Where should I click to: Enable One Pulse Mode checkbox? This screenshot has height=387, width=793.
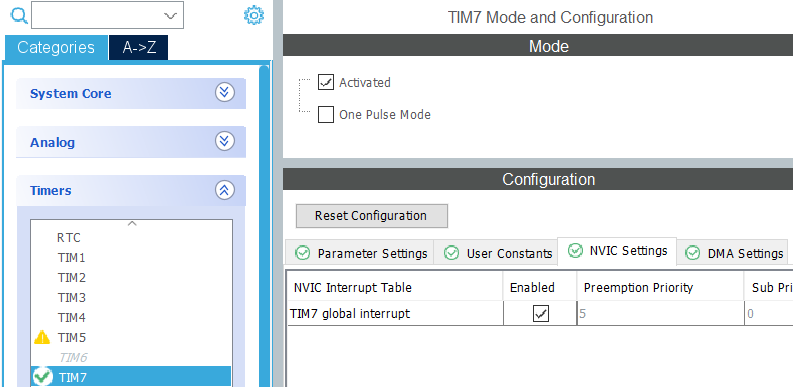click(x=326, y=114)
